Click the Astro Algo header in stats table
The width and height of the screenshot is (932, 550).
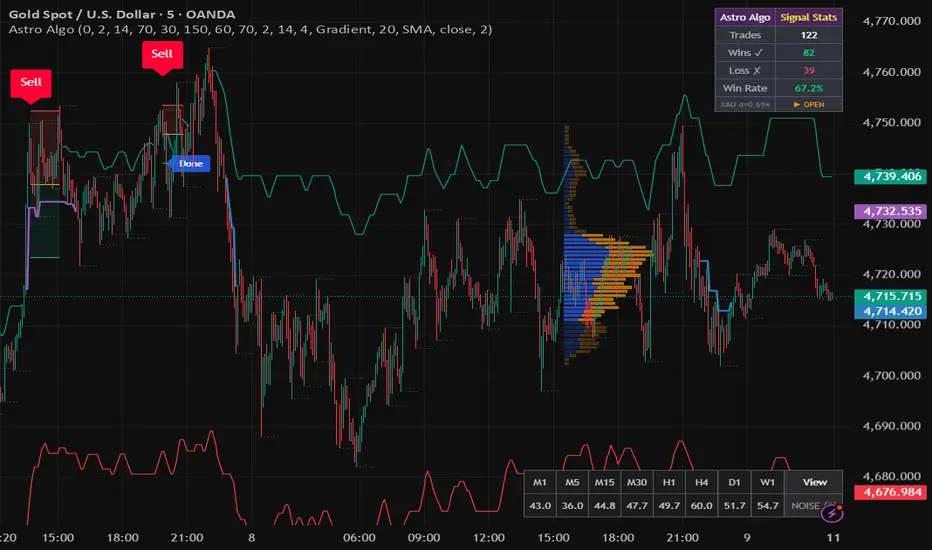[745, 17]
